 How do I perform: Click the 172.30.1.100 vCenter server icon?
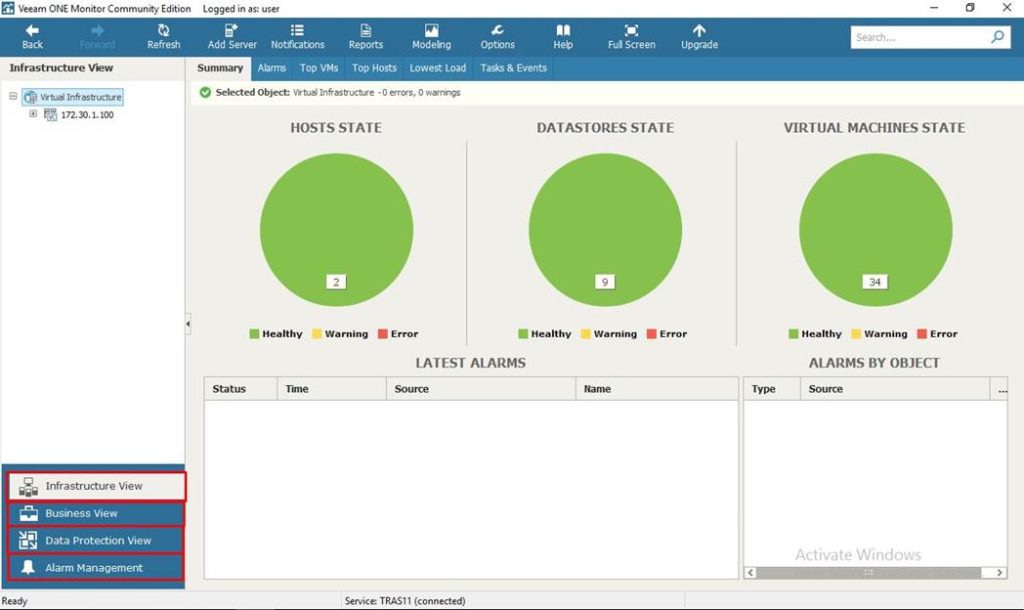50,115
